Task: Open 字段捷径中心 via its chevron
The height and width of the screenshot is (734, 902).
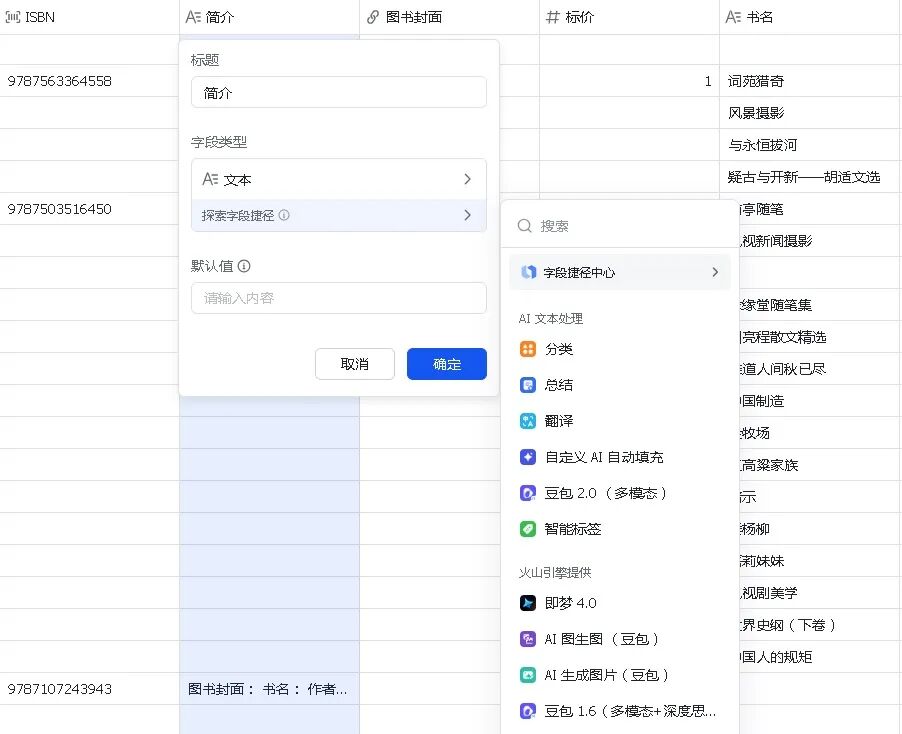Action: (714, 271)
